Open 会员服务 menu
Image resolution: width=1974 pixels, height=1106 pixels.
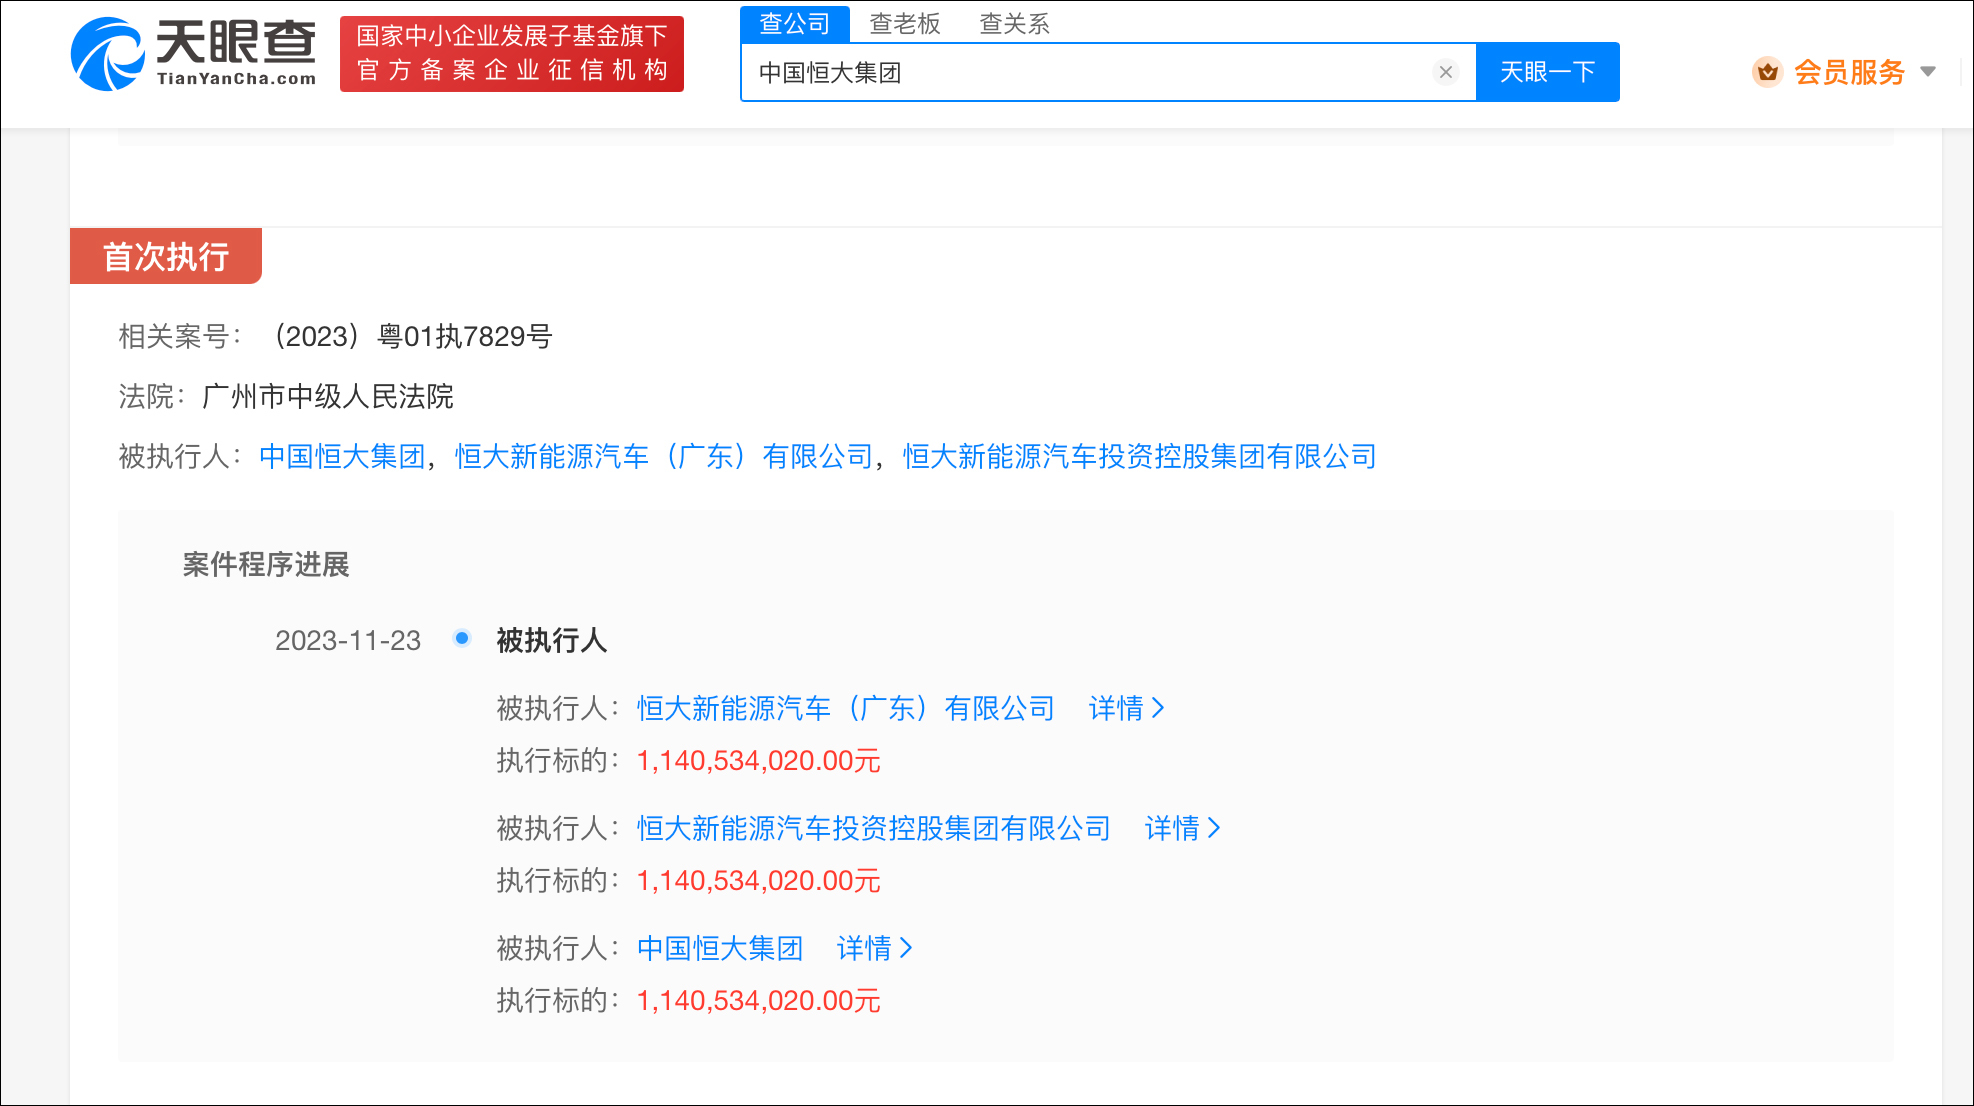pos(1848,72)
